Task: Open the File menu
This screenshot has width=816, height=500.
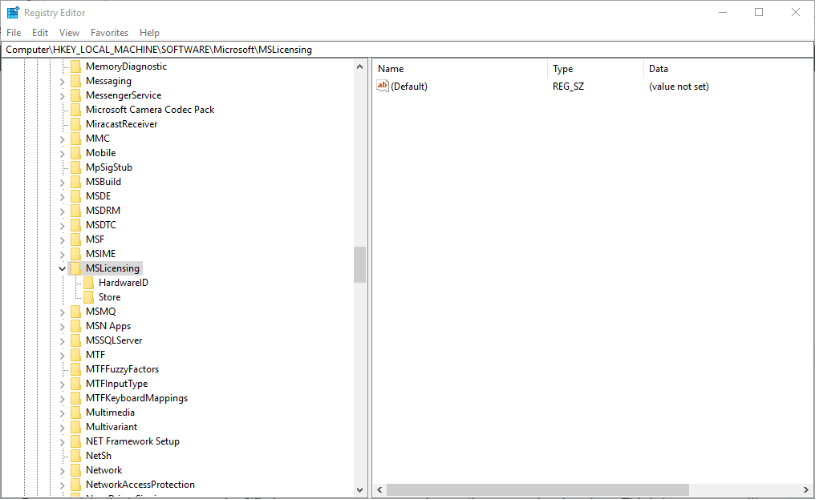Action: click(x=14, y=33)
